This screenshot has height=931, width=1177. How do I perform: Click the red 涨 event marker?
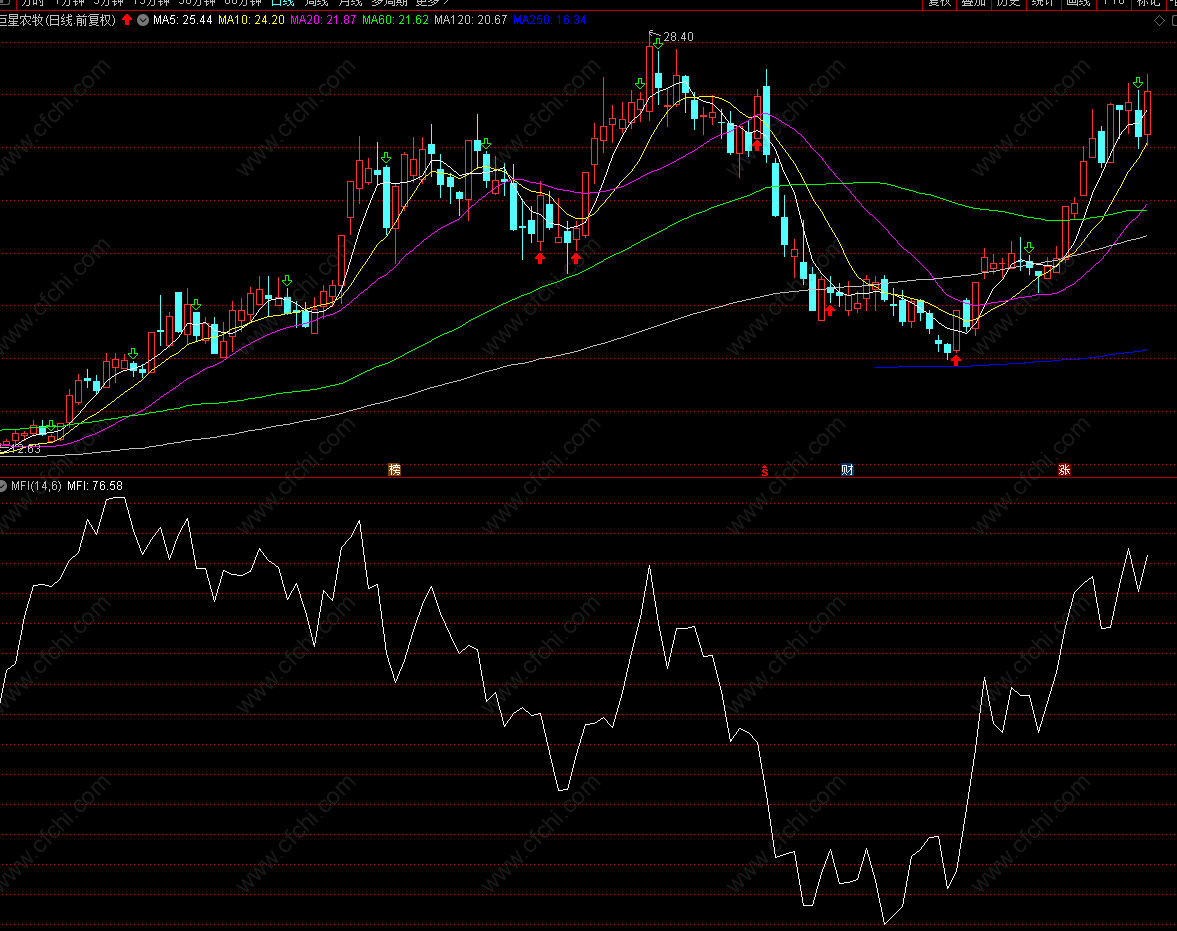click(x=1064, y=469)
